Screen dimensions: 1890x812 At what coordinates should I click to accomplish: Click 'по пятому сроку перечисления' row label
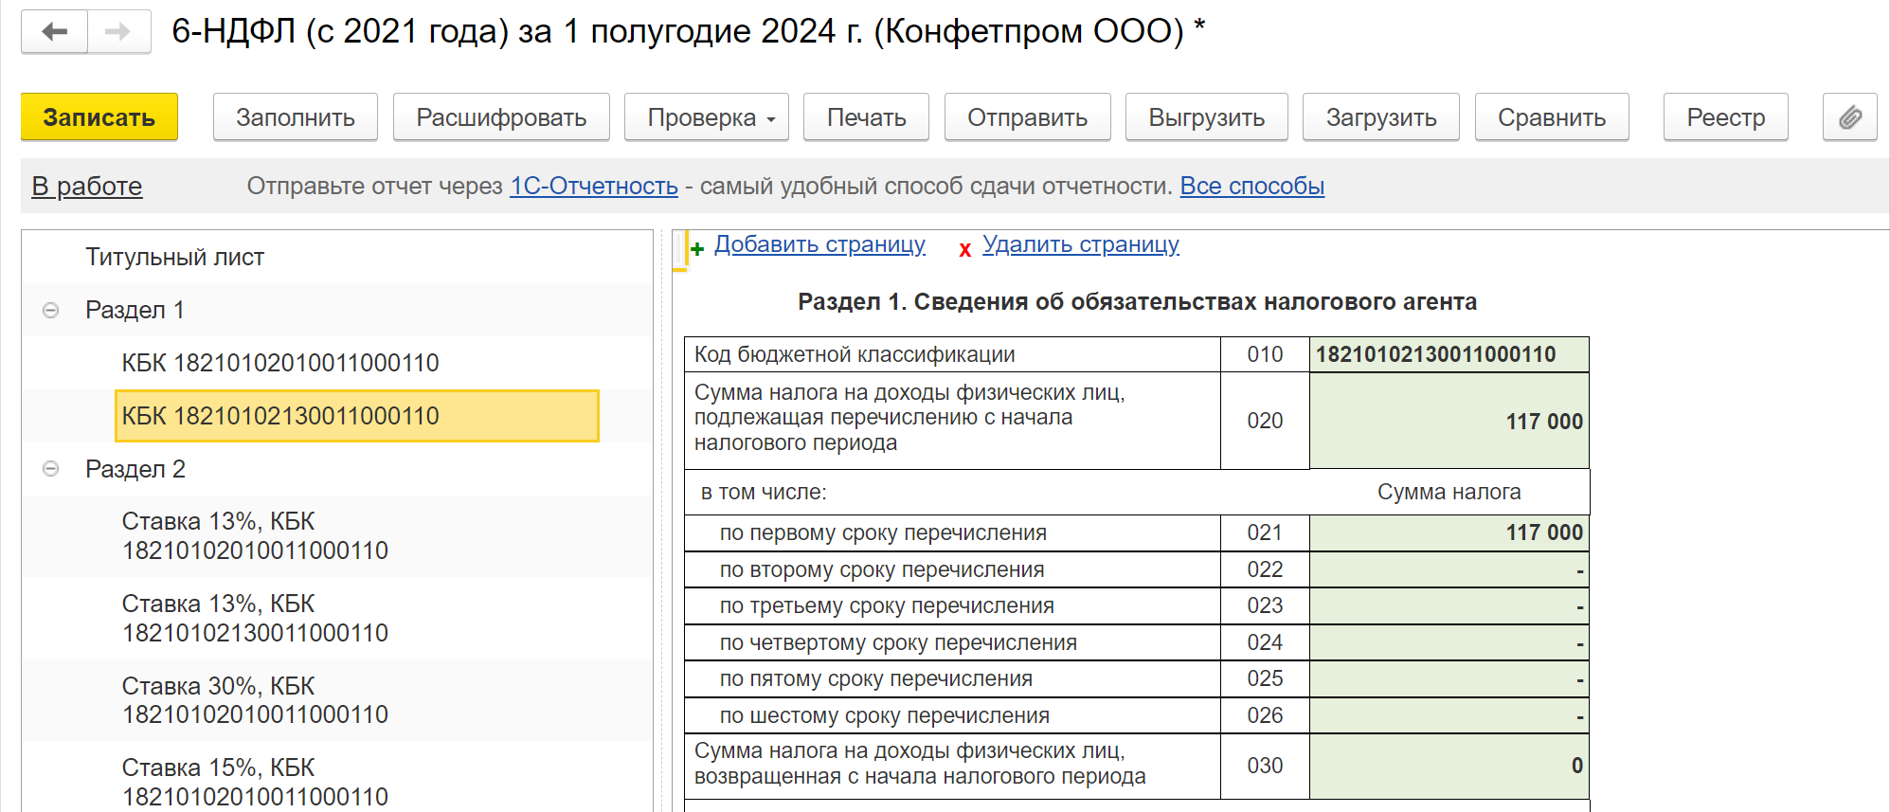pyautogui.click(x=876, y=679)
